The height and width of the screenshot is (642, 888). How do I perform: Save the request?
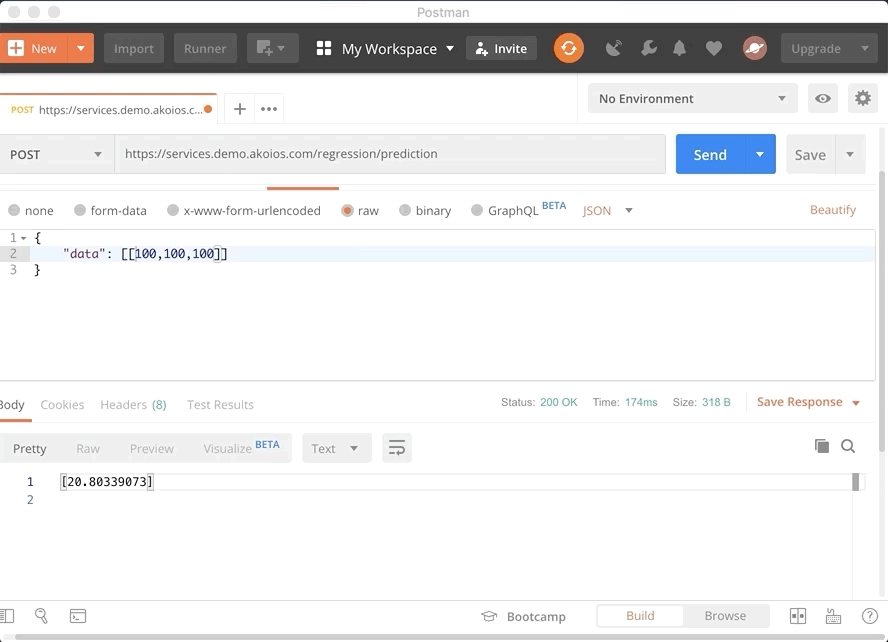810,154
